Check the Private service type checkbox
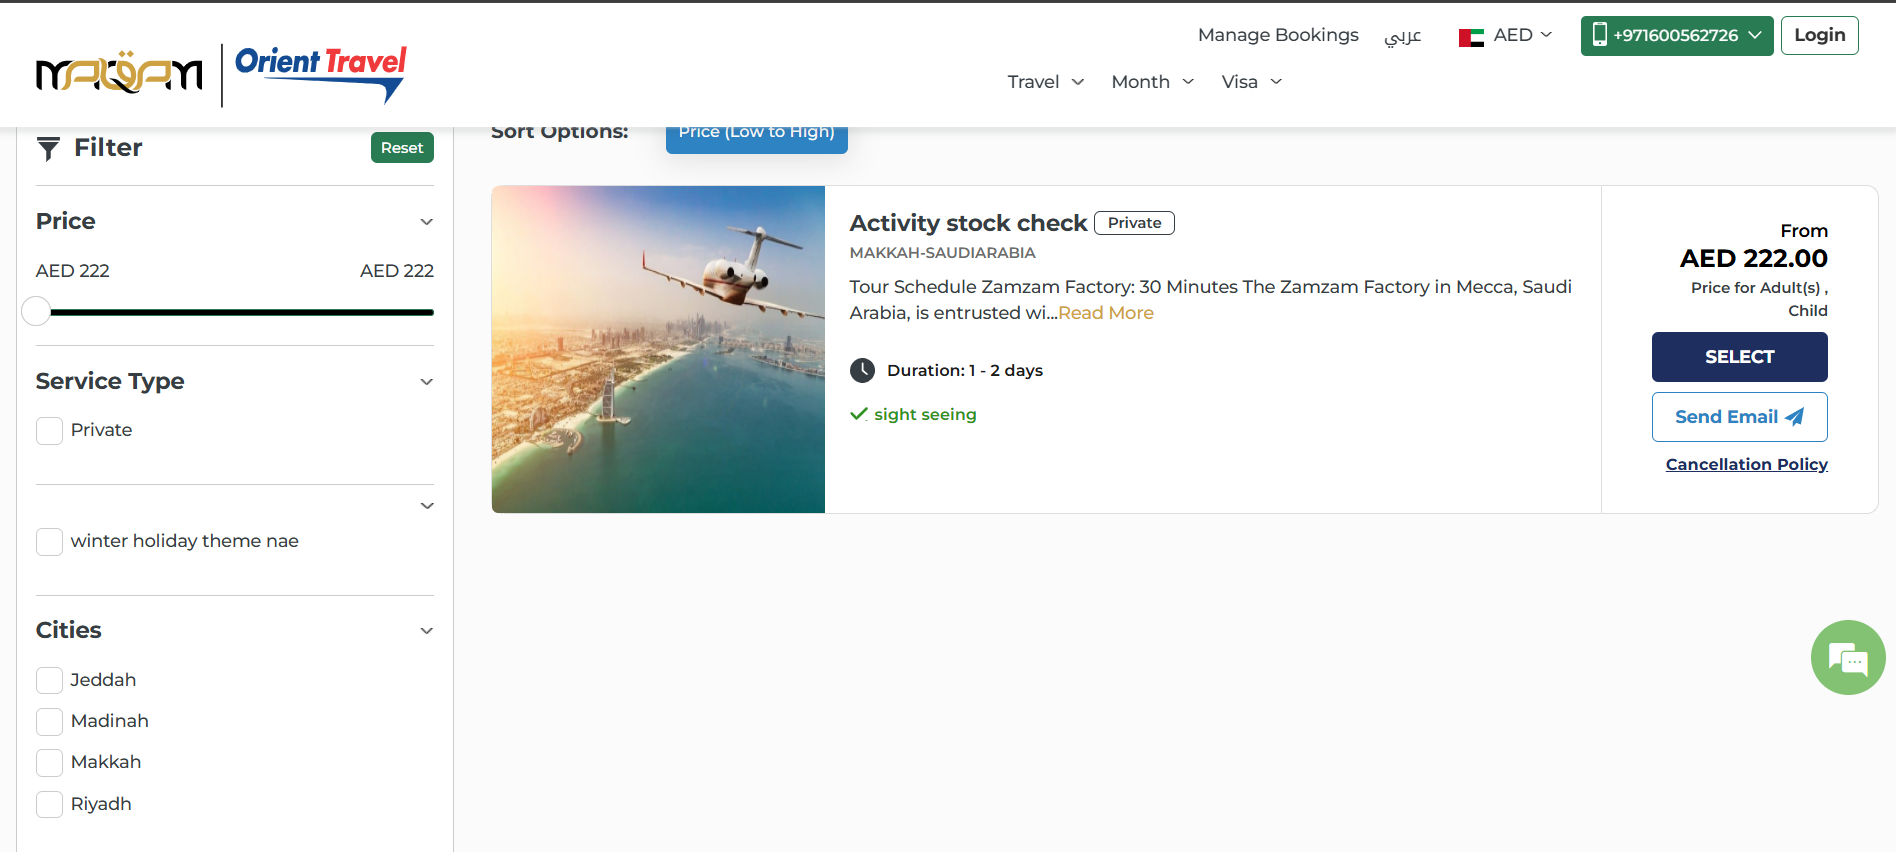The height and width of the screenshot is (852, 1896). [50, 431]
